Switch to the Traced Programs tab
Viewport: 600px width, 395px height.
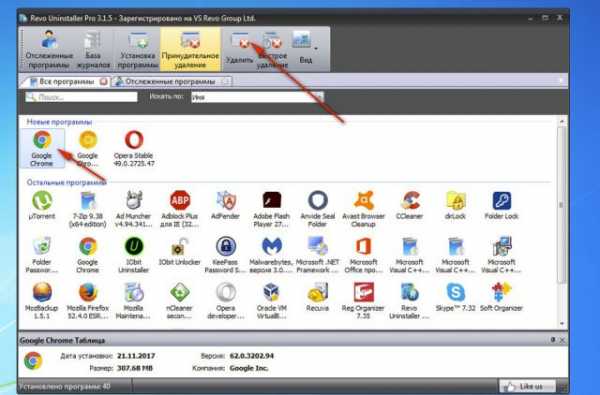tap(171, 82)
